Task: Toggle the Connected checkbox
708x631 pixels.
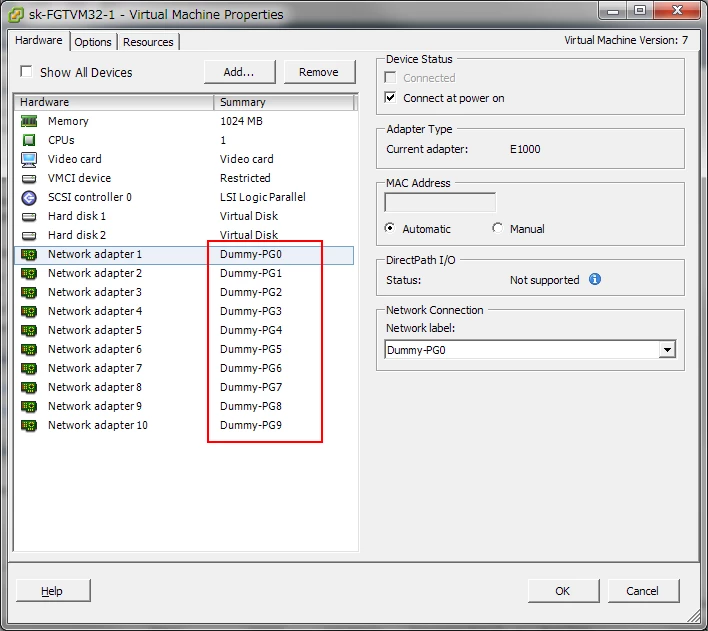Action: (x=391, y=78)
